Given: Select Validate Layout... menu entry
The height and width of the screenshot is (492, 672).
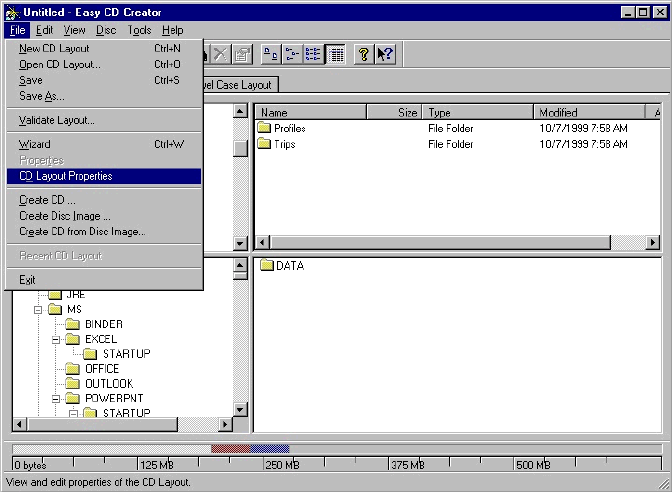Looking at the screenshot, I should [104, 120].
